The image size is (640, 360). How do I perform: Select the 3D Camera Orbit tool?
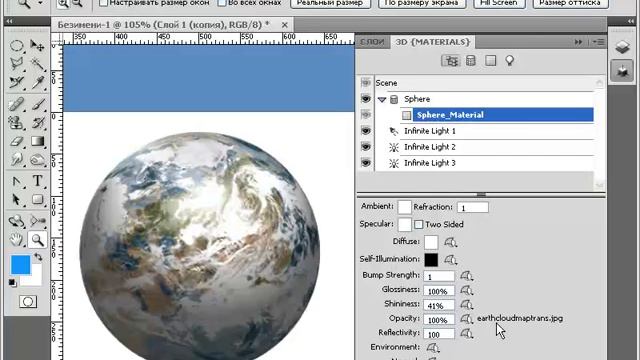point(38,221)
